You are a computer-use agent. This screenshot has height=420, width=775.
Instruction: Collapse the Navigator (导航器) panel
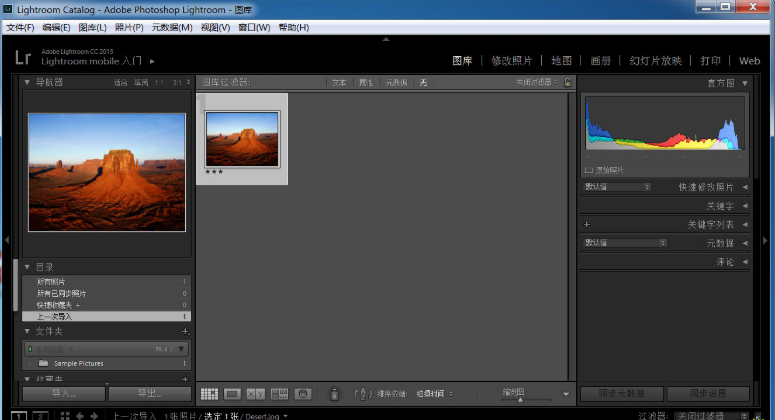(27, 82)
